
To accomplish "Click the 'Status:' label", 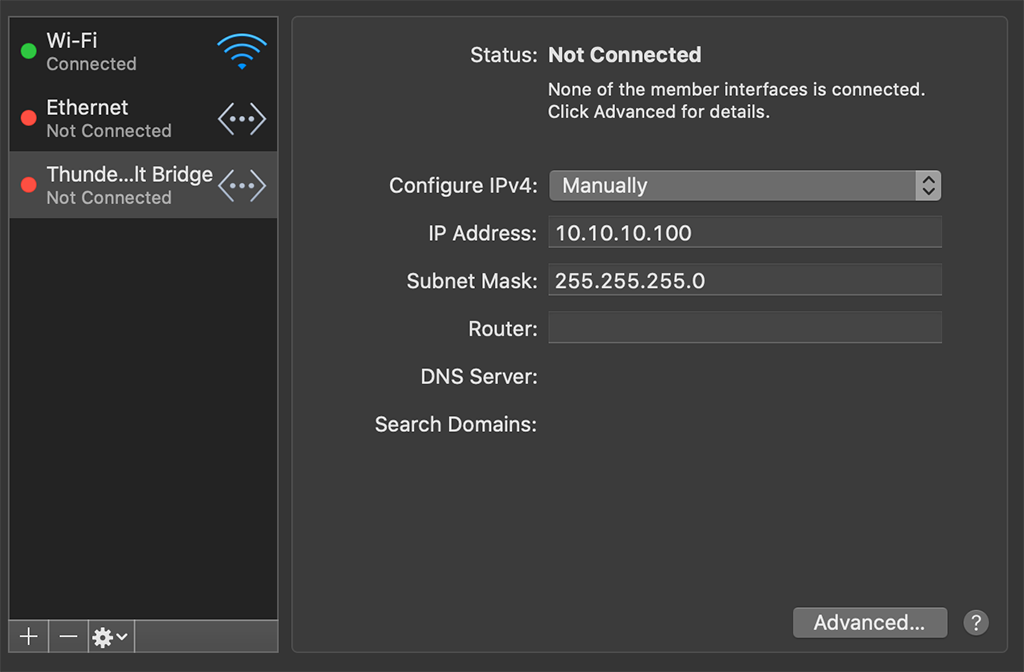I will (x=504, y=55).
